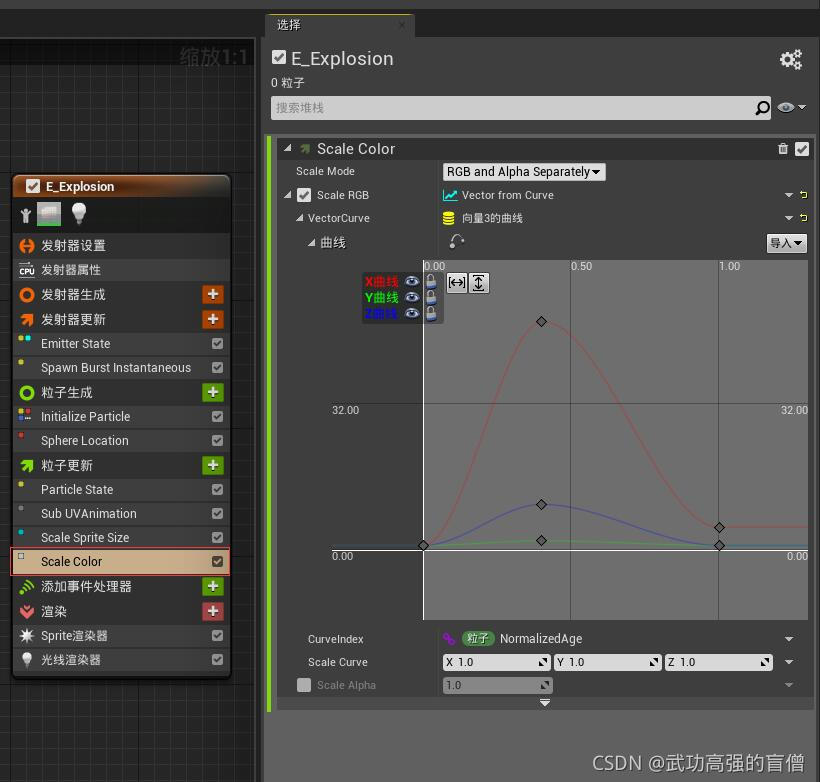Select the red curve peak keyframe
The height and width of the screenshot is (782, 820).
541,321
